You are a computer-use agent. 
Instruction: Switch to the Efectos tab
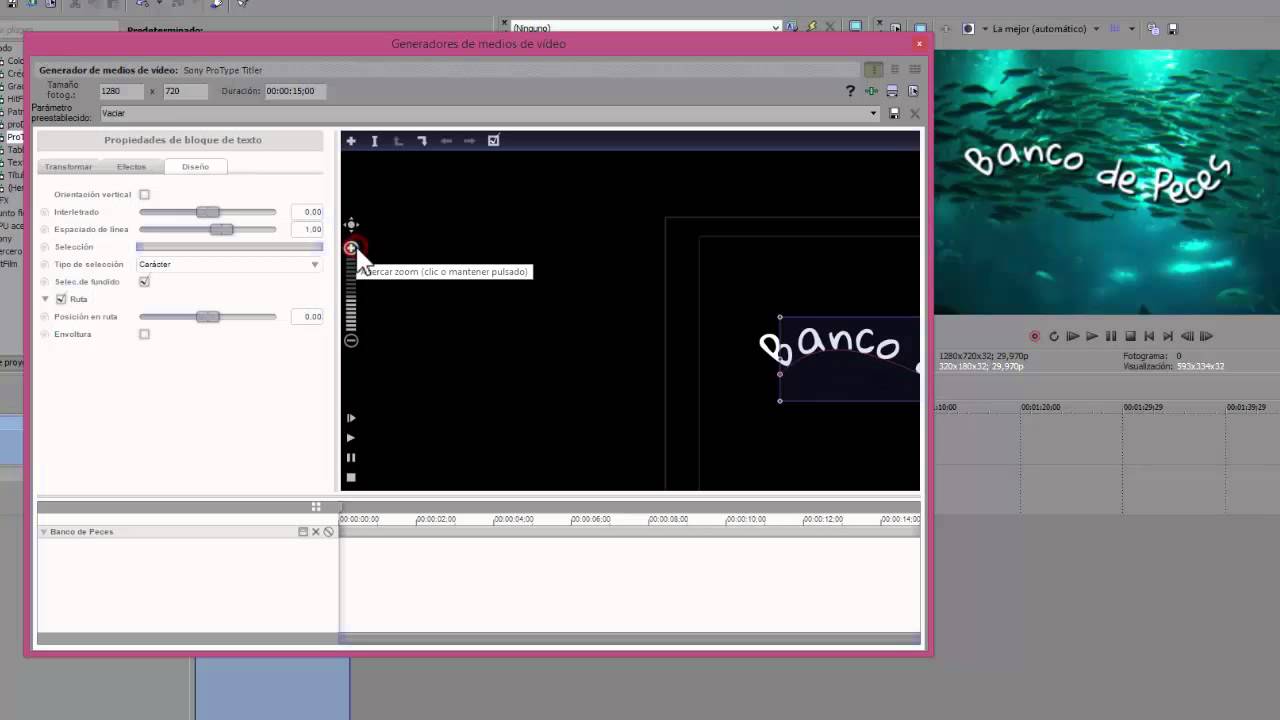[131, 167]
